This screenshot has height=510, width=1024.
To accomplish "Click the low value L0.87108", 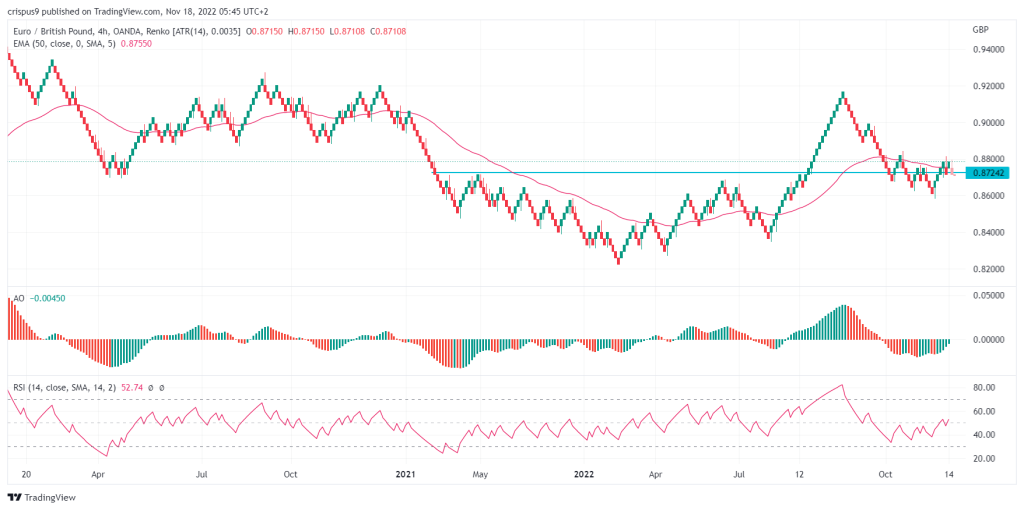I will 345,31.
